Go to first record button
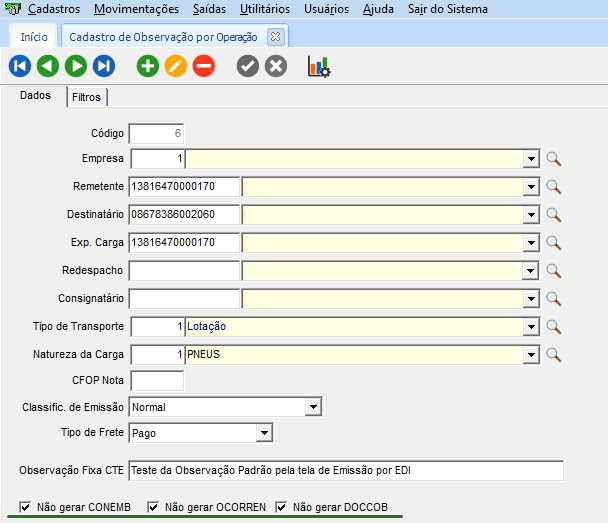 click(x=20, y=66)
